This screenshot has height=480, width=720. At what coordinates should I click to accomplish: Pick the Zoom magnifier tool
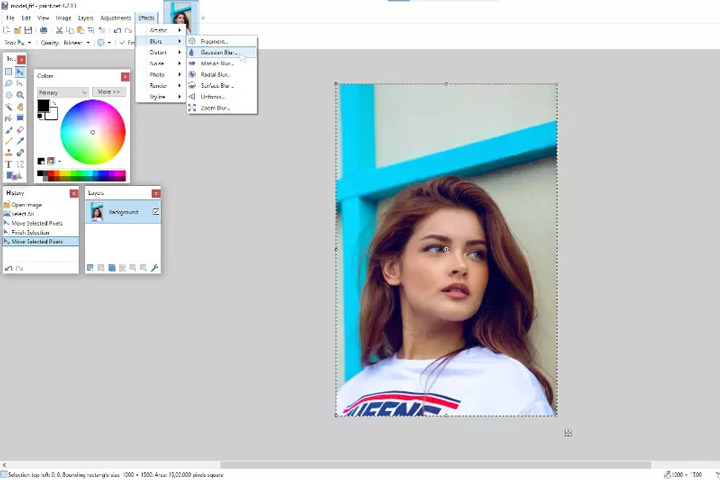(x=20, y=95)
